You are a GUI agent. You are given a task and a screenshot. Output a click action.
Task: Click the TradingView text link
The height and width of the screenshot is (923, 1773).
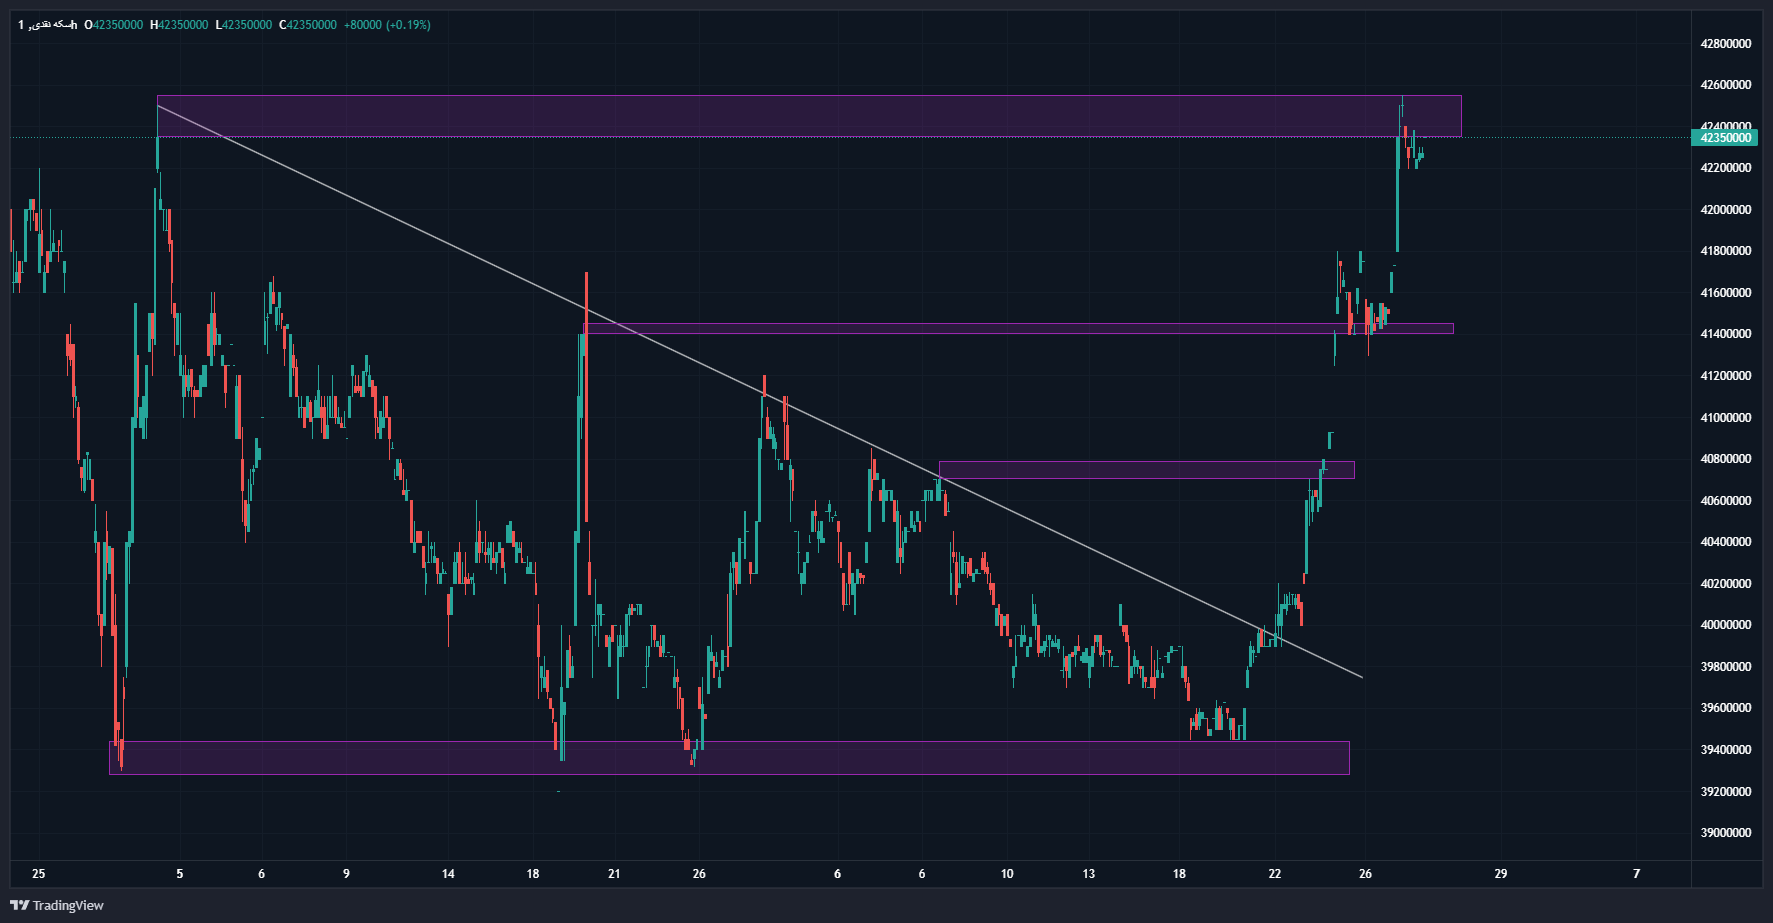click(x=68, y=906)
